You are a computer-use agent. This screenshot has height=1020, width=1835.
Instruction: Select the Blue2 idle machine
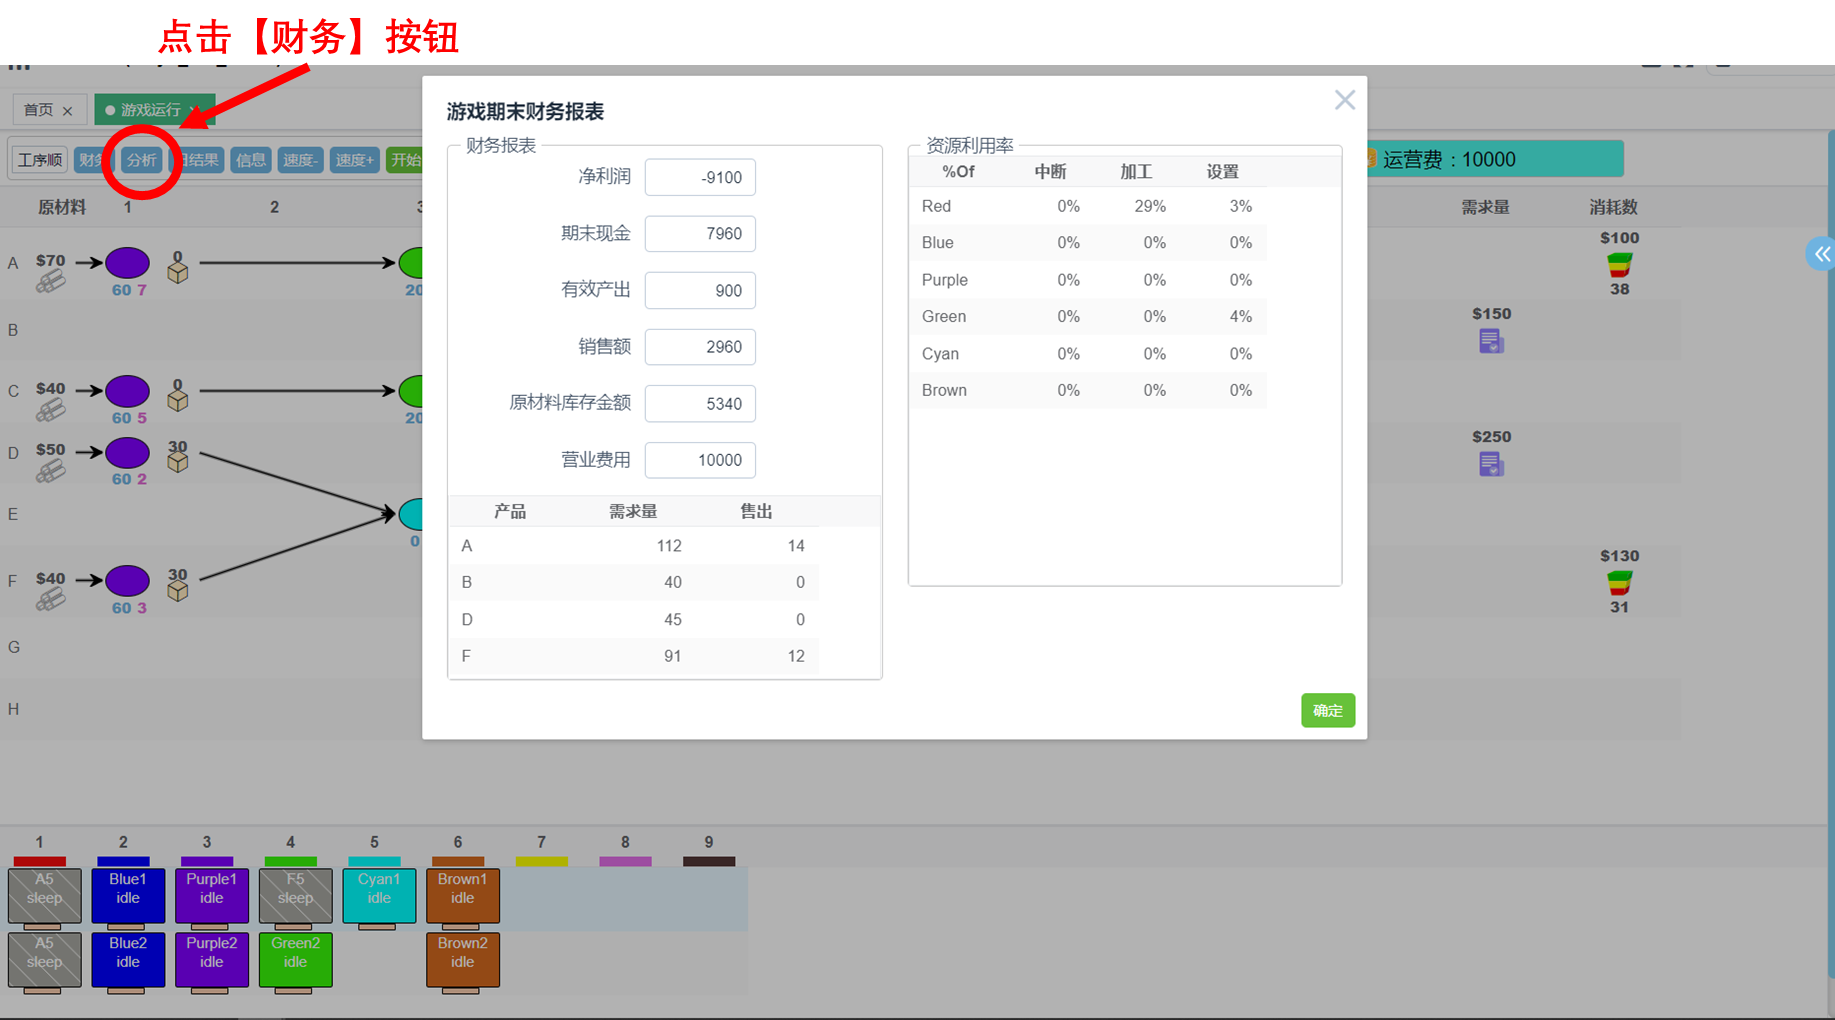tap(128, 959)
